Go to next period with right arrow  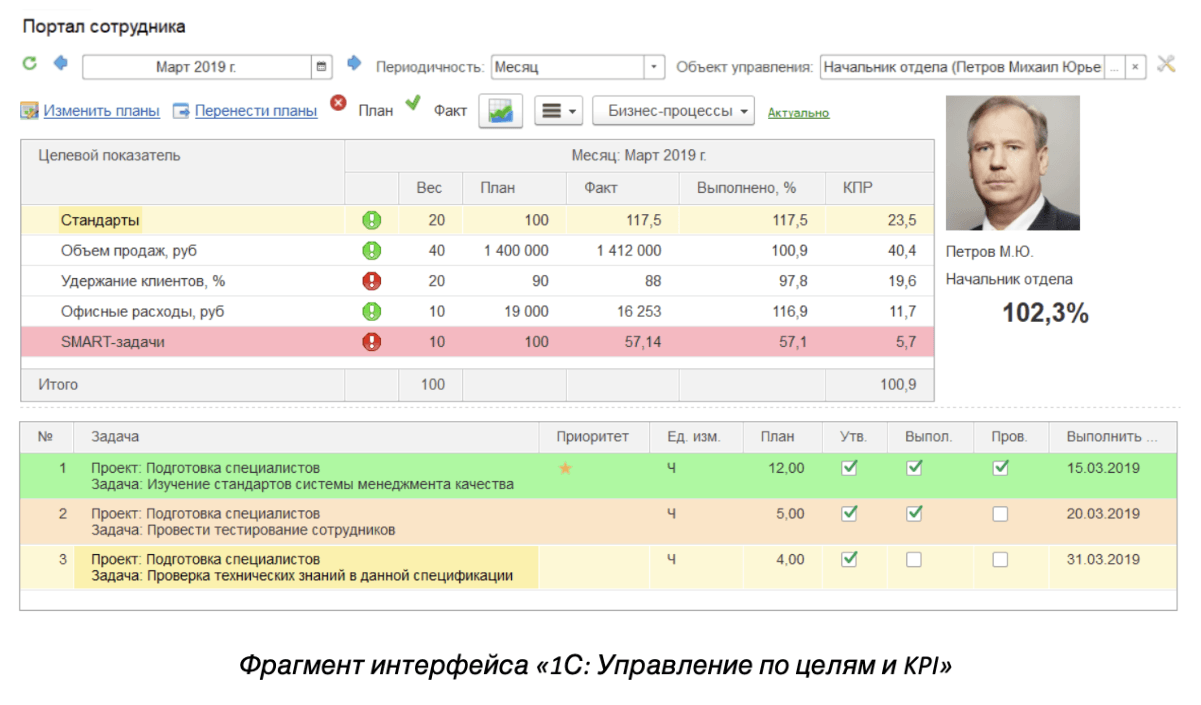point(354,64)
